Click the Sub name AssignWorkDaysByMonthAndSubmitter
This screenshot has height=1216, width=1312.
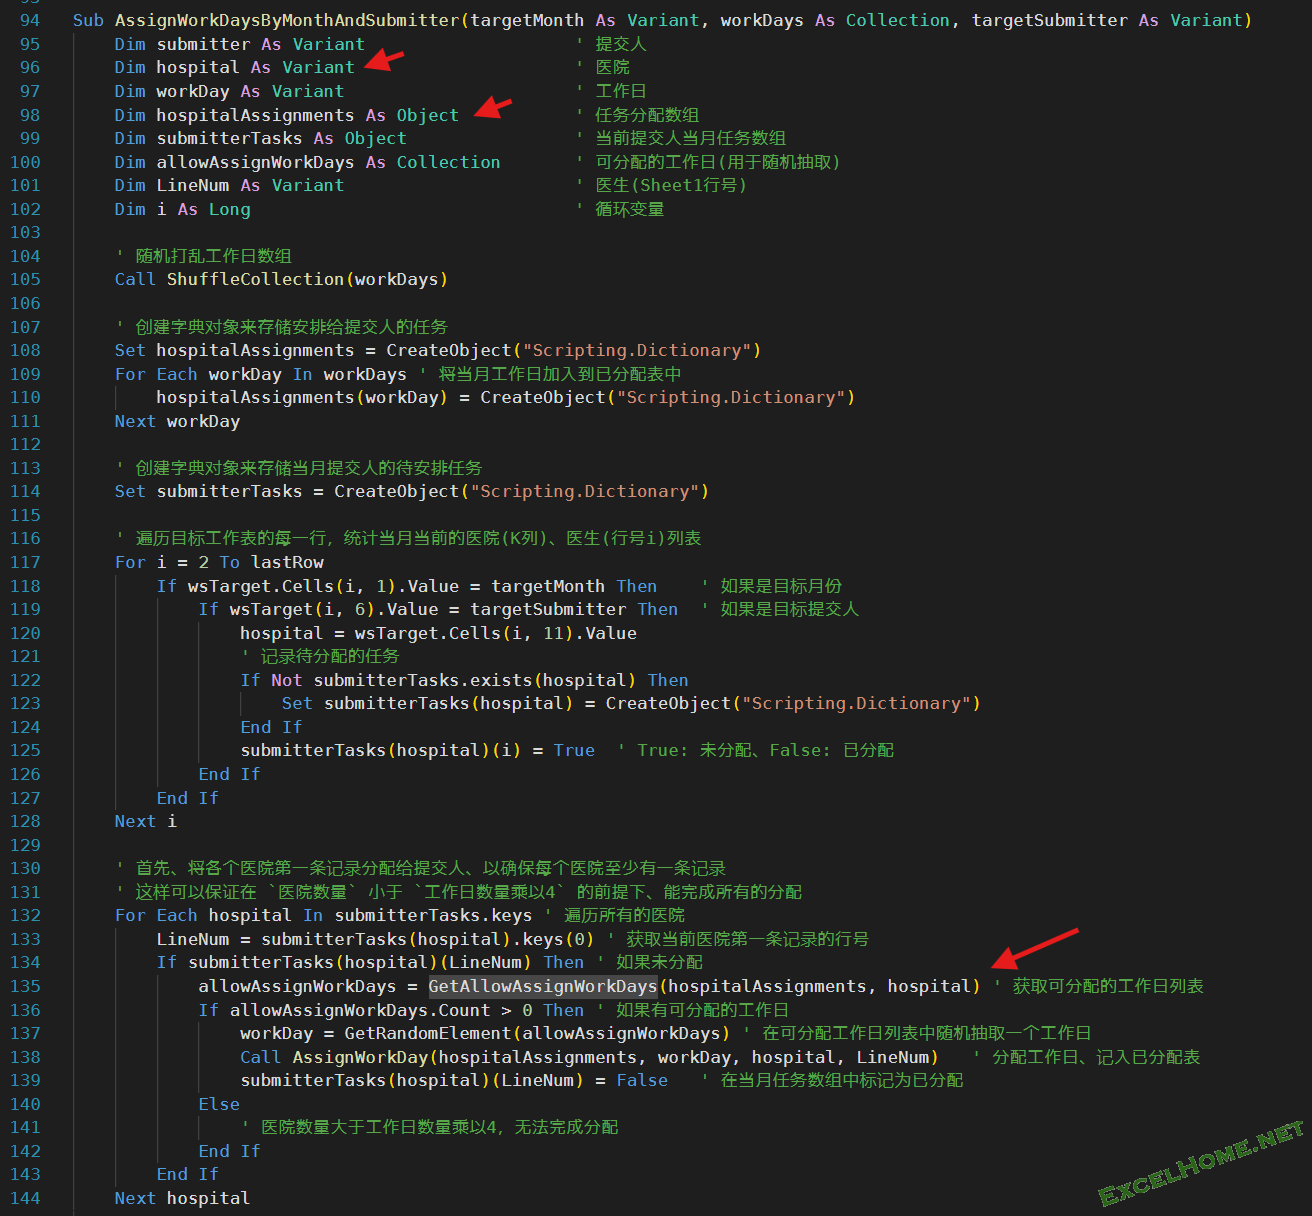(x=287, y=20)
